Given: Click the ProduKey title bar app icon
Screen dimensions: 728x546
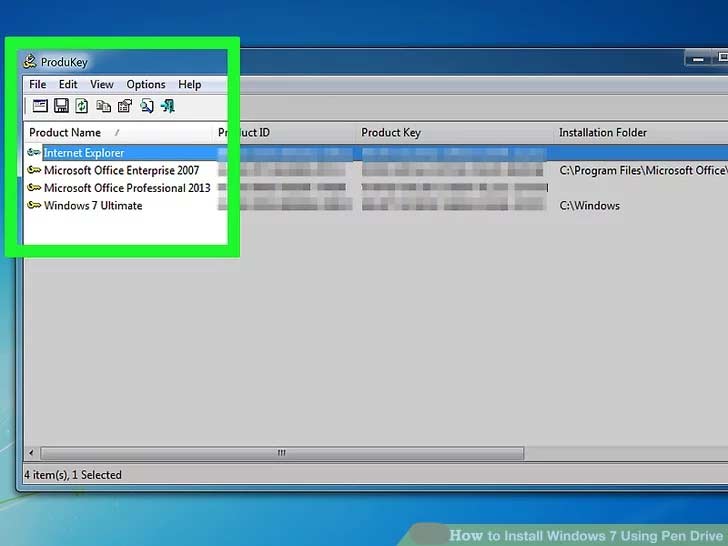Looking at the screenshot, I should pyautogui.click(x=30, y=62).
